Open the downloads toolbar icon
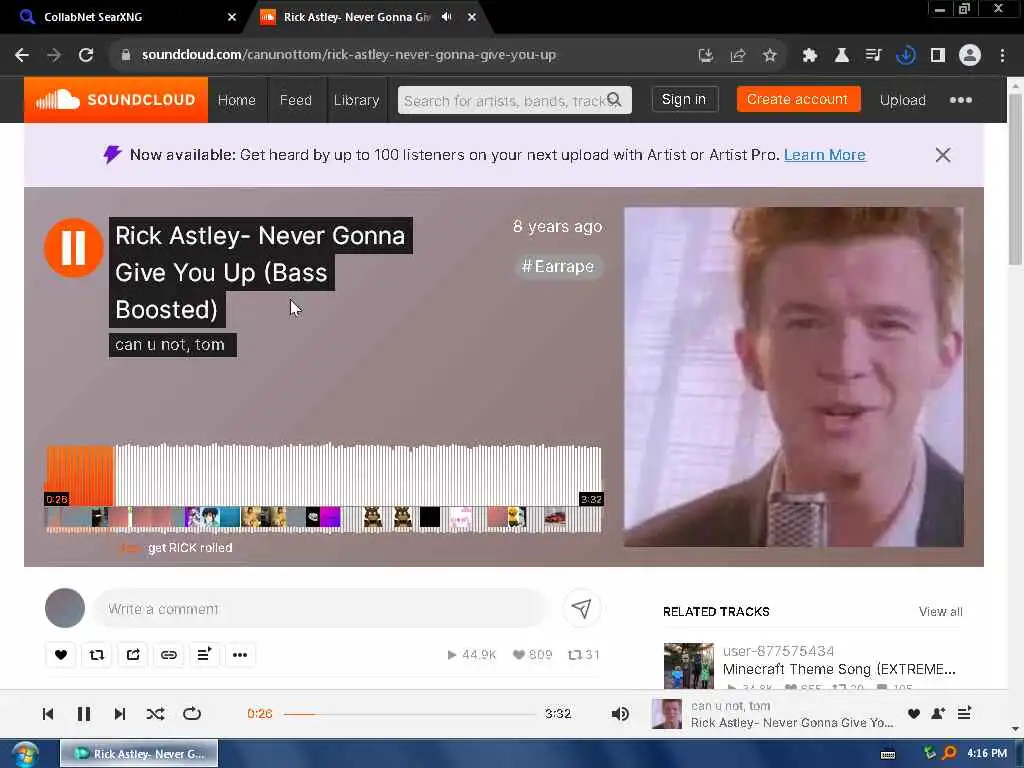1024x768 pixels. tap(906, 56)
